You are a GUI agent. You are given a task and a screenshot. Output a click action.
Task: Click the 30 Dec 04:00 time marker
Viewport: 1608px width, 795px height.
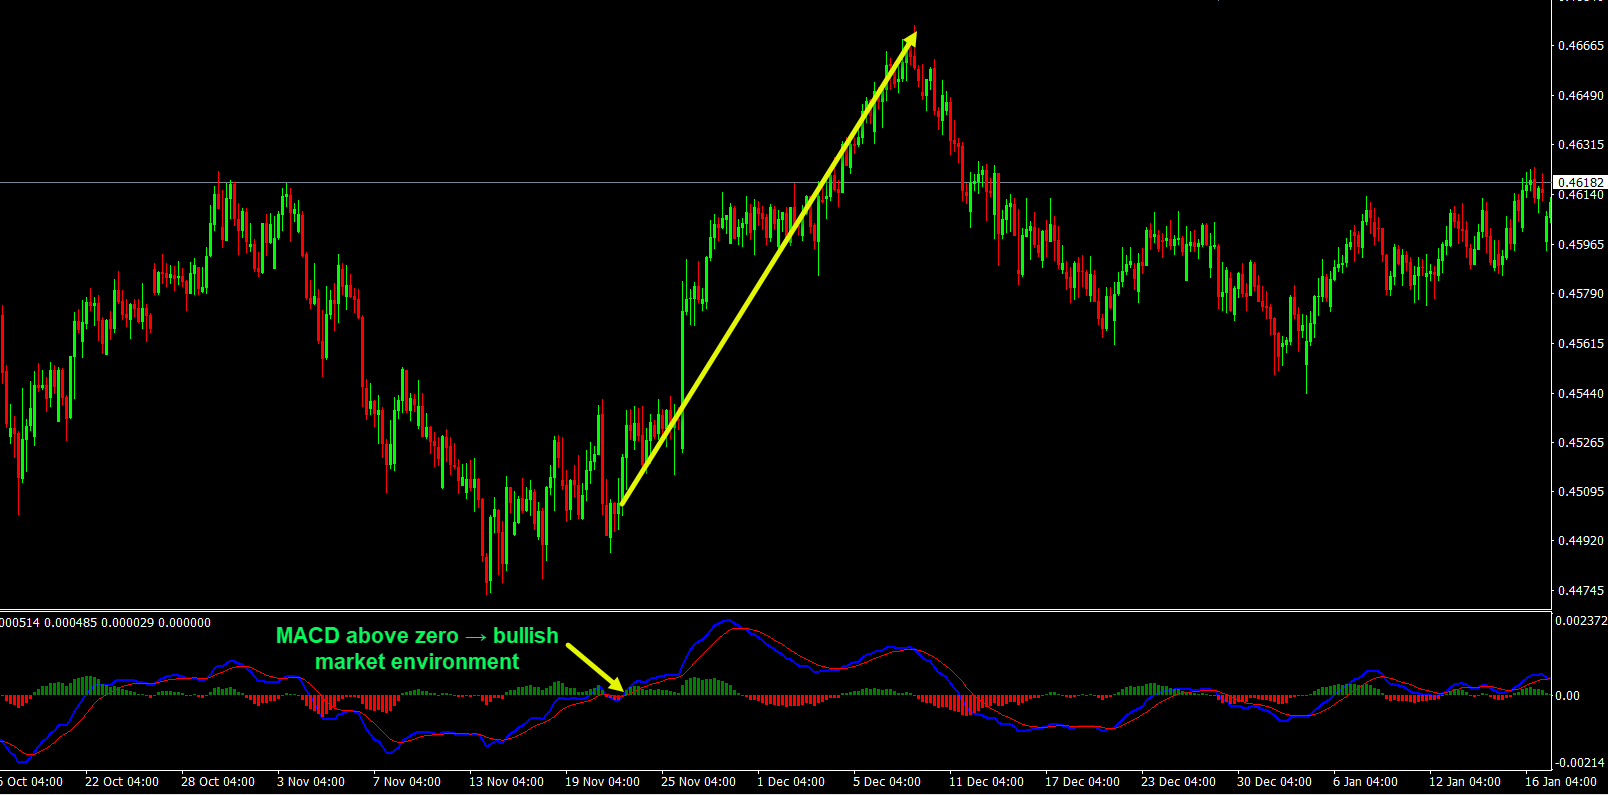[x=1274, y=782]
